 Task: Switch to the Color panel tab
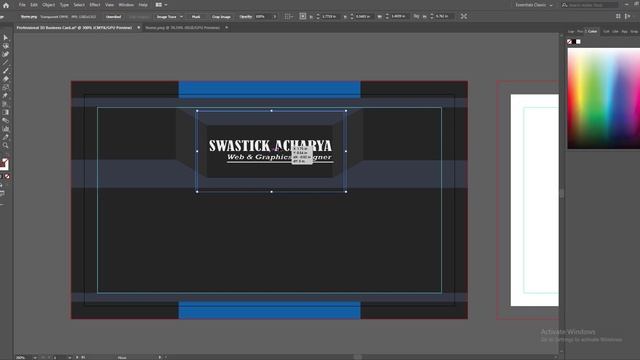(592, 31)
